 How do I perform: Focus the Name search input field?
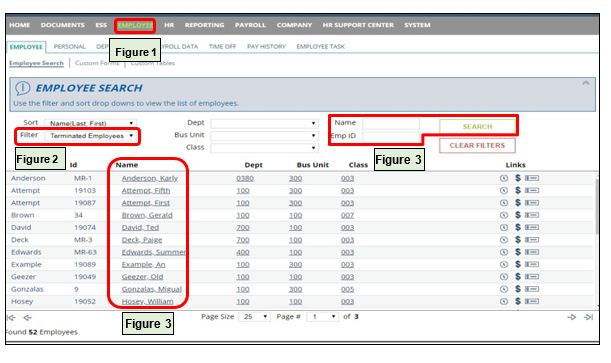391,123
